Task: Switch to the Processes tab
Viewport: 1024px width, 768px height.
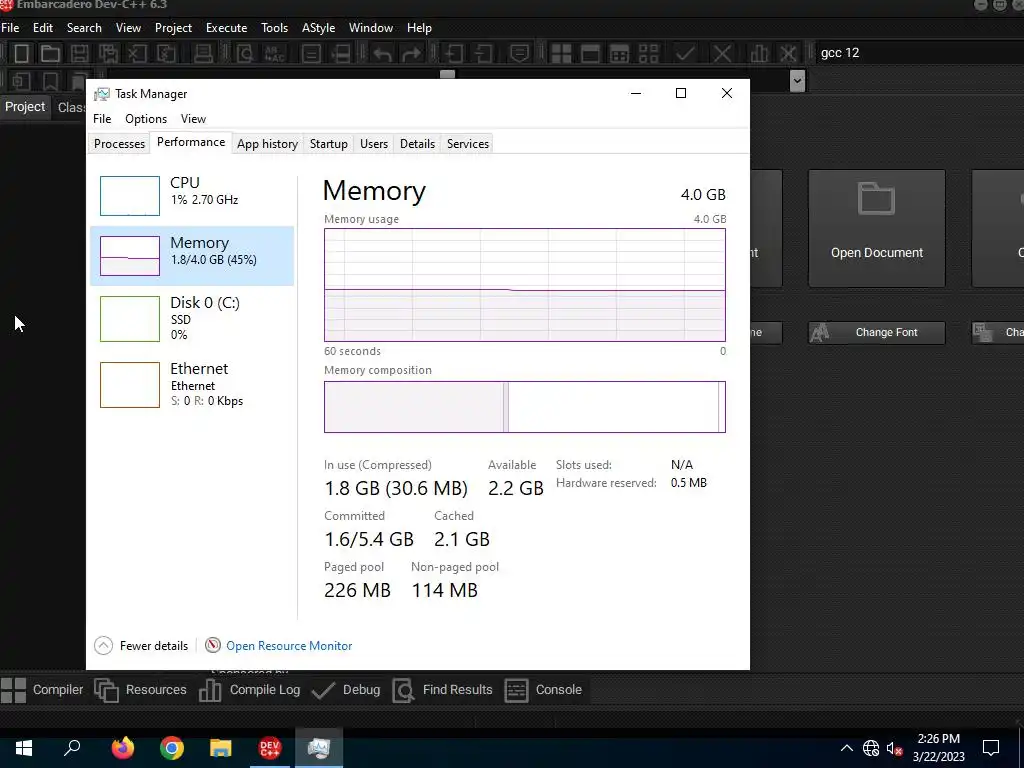Action: pyautogui.click(x=120, y=144)
